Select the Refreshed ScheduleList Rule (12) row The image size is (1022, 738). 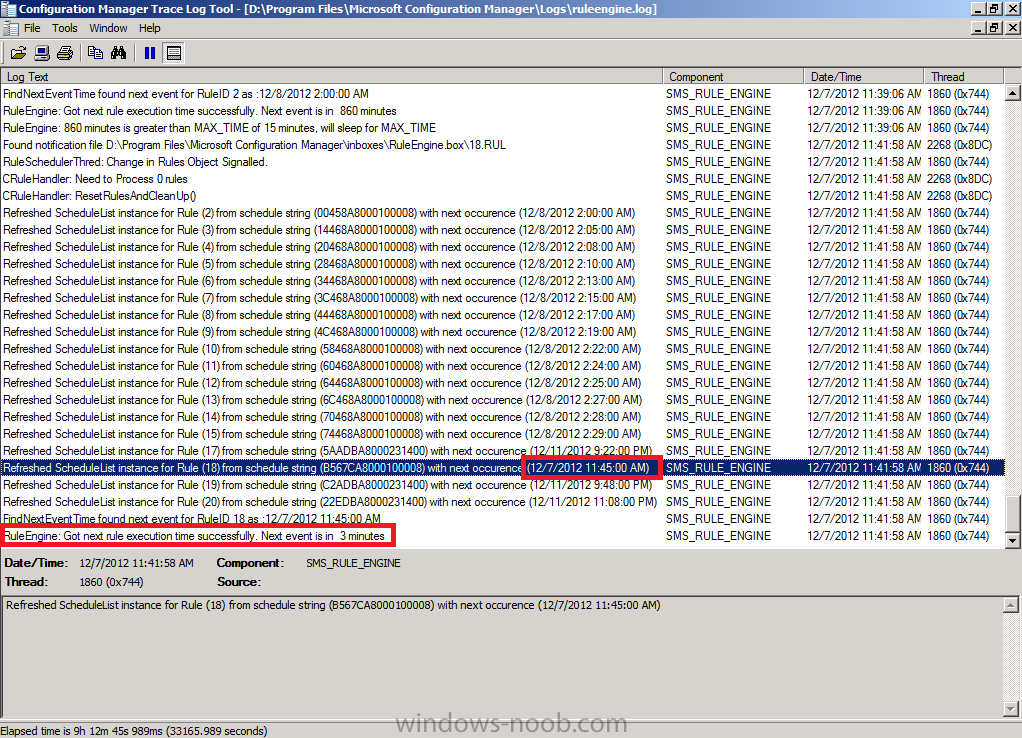point(503,383)
